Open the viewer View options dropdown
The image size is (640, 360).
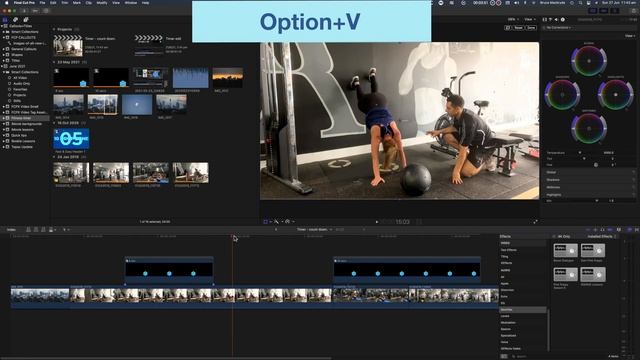[530, 19]
